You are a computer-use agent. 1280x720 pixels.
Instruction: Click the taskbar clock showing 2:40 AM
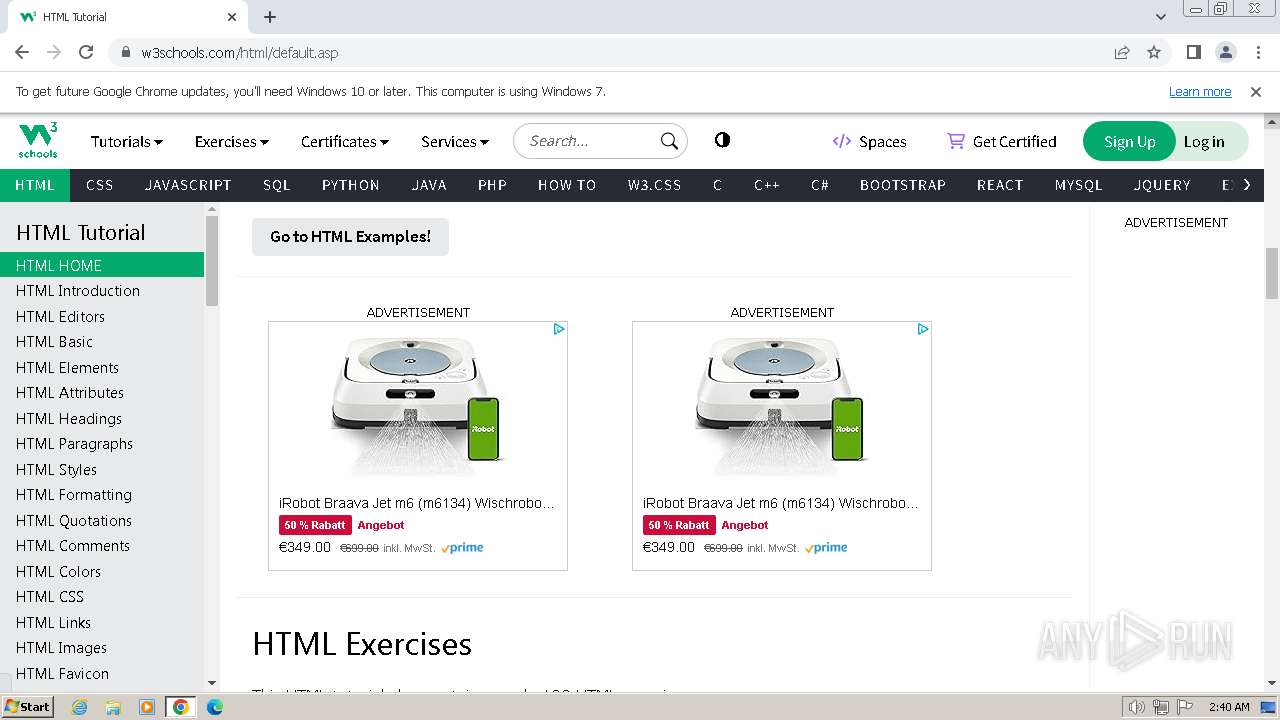[x=1229, y=707]
